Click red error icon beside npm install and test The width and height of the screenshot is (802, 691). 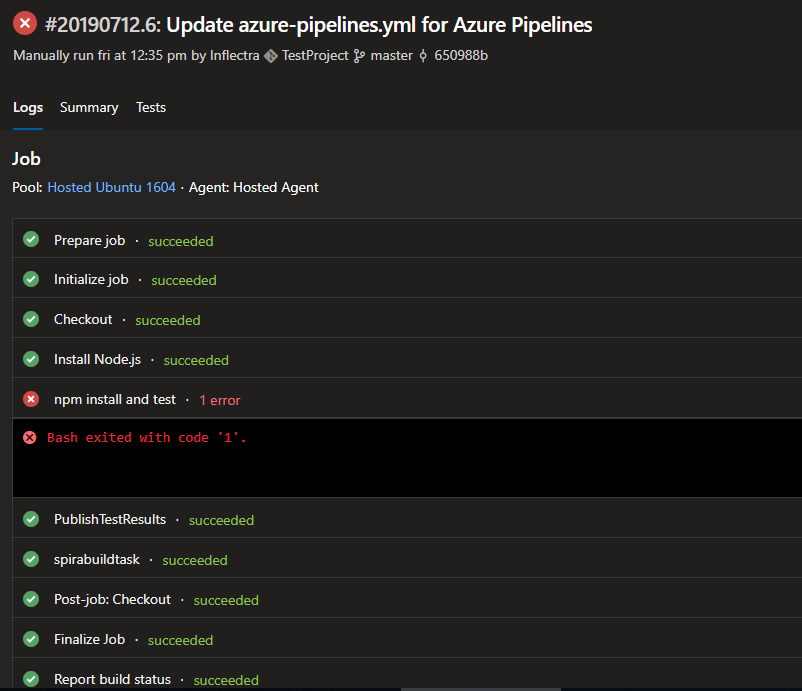(x=31, y=400)
